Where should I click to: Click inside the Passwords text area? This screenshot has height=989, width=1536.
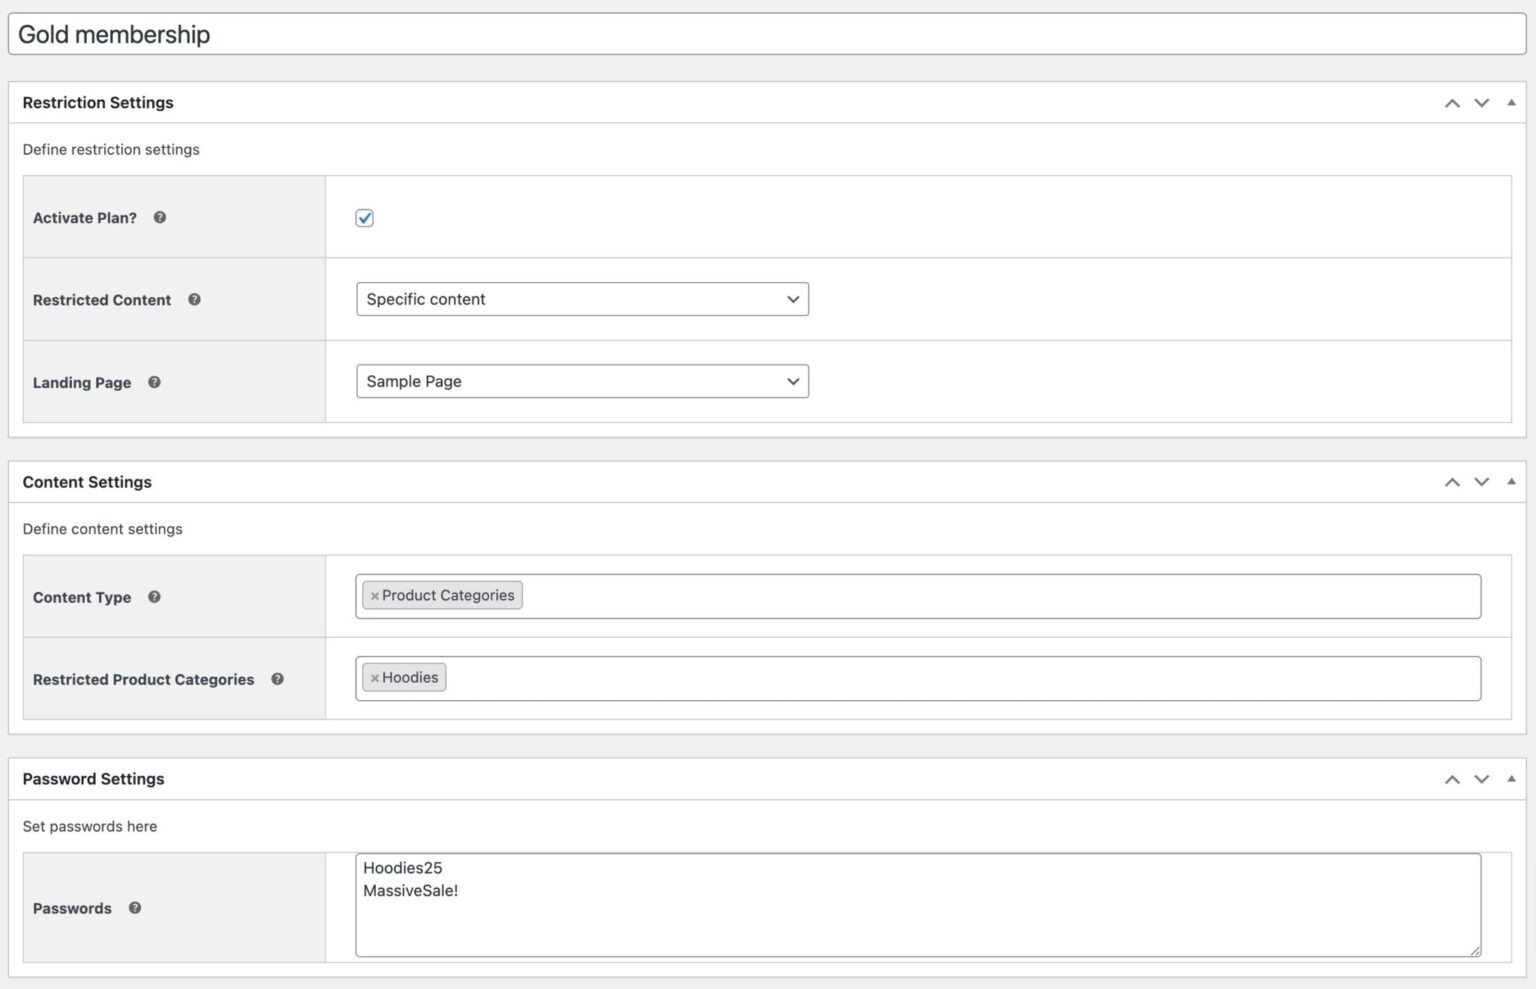click(x=900, y=905)
